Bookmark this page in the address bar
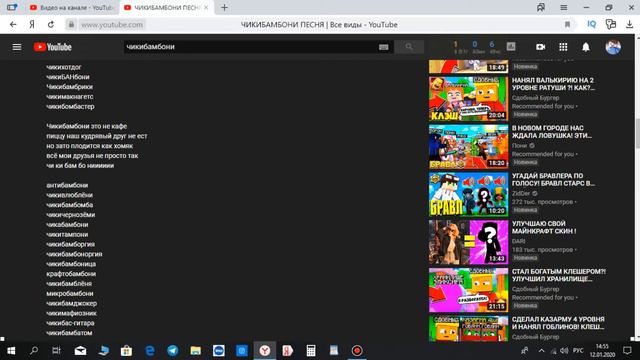 (x=567, y=24)
